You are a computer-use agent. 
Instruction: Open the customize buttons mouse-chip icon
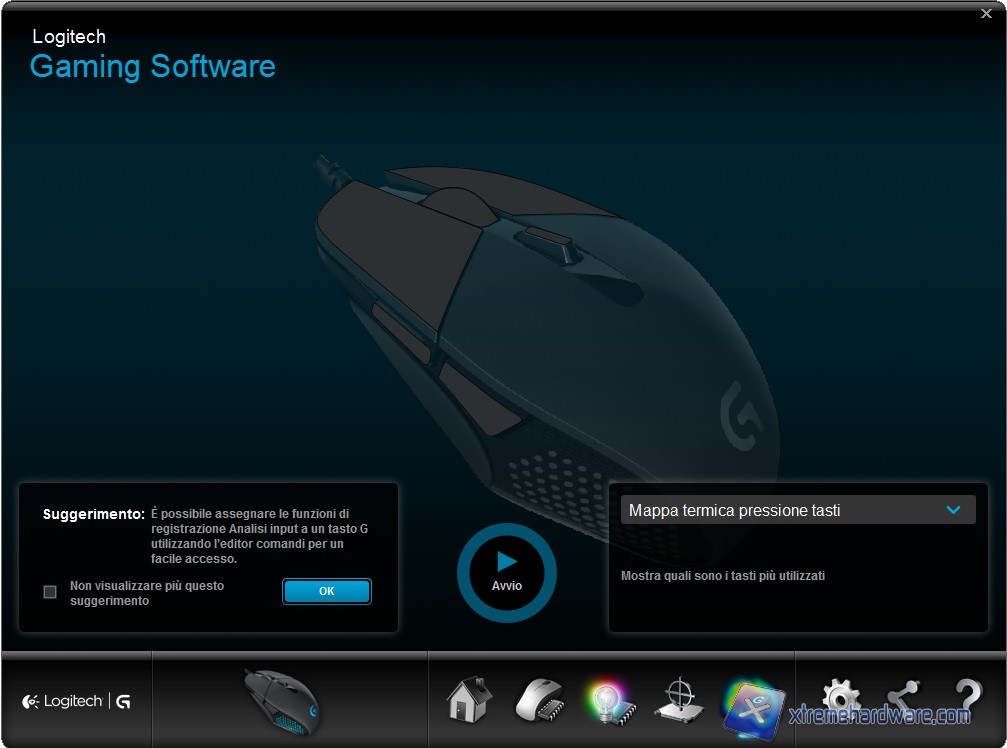click(540, 700)
